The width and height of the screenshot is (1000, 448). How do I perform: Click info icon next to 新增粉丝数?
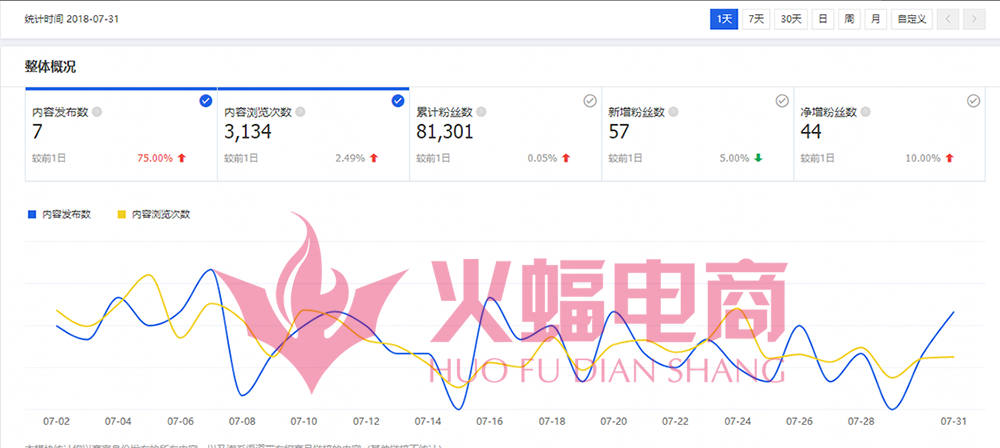[x=673, y=112]
